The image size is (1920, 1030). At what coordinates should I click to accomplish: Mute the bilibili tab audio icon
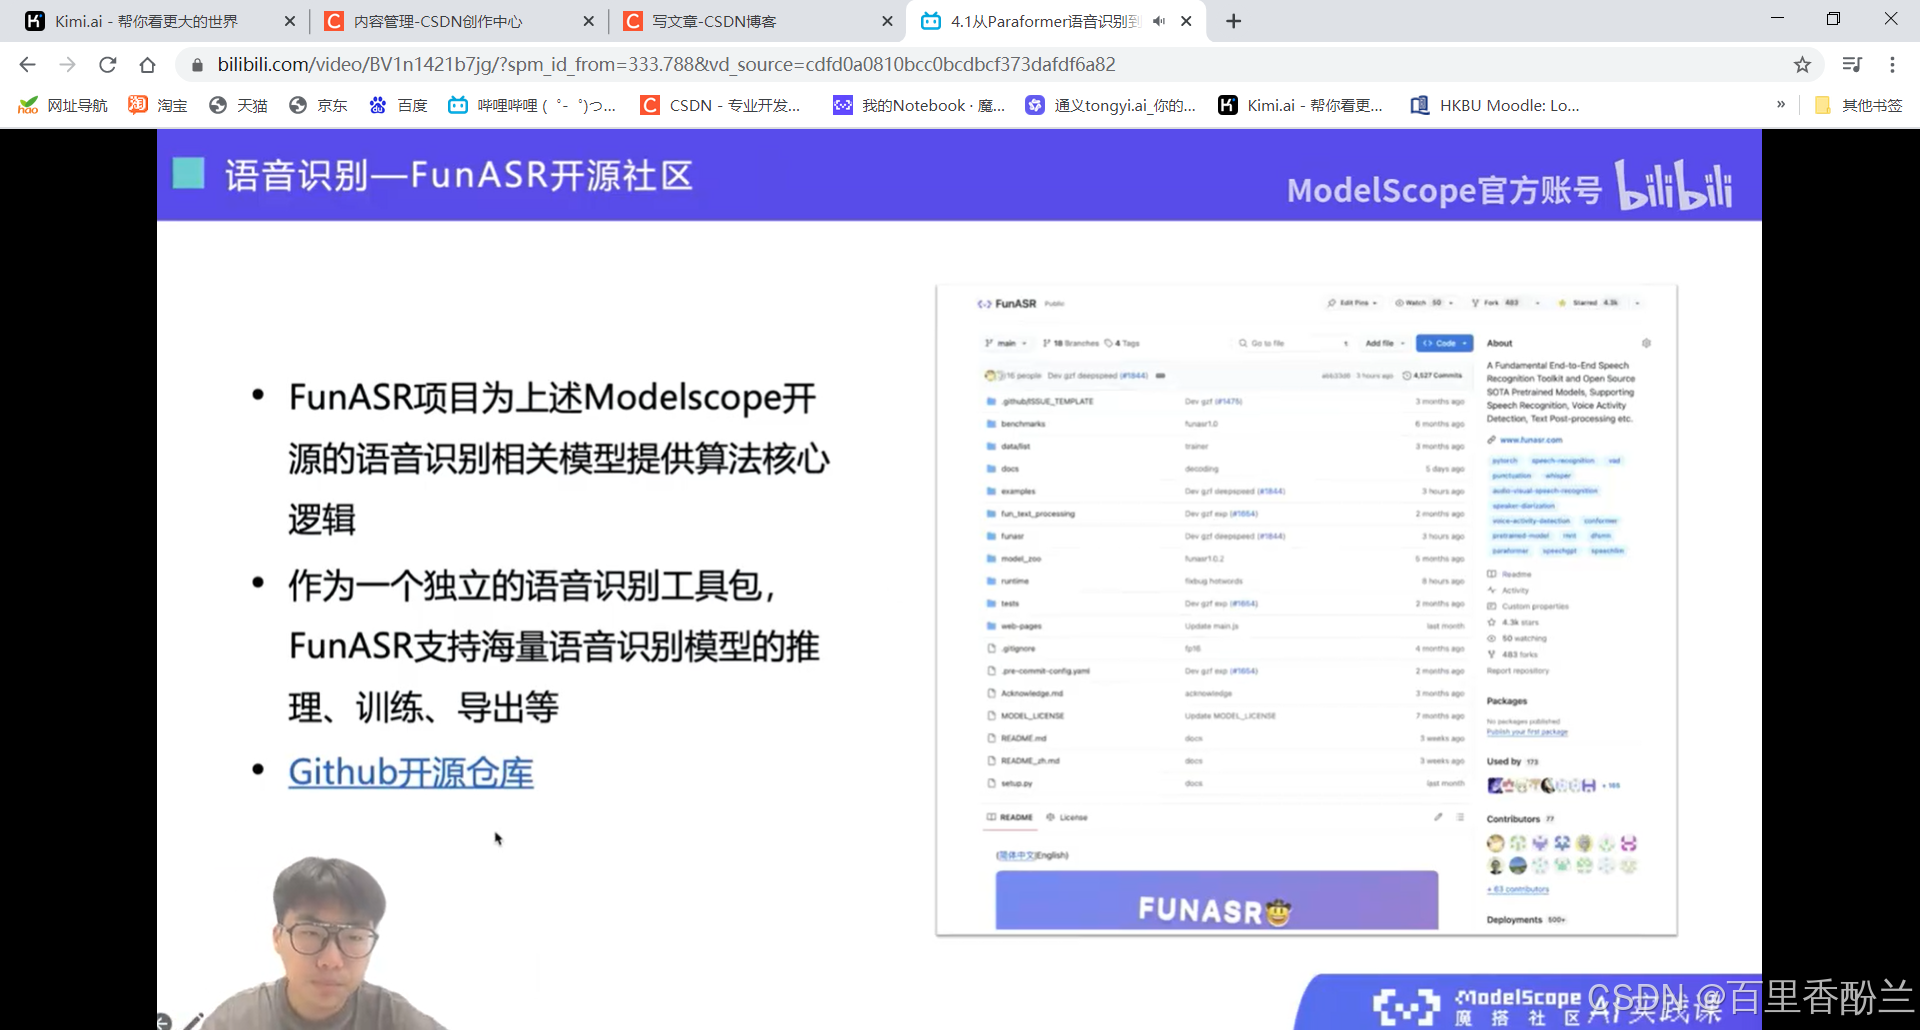[x=1159, y=21]
